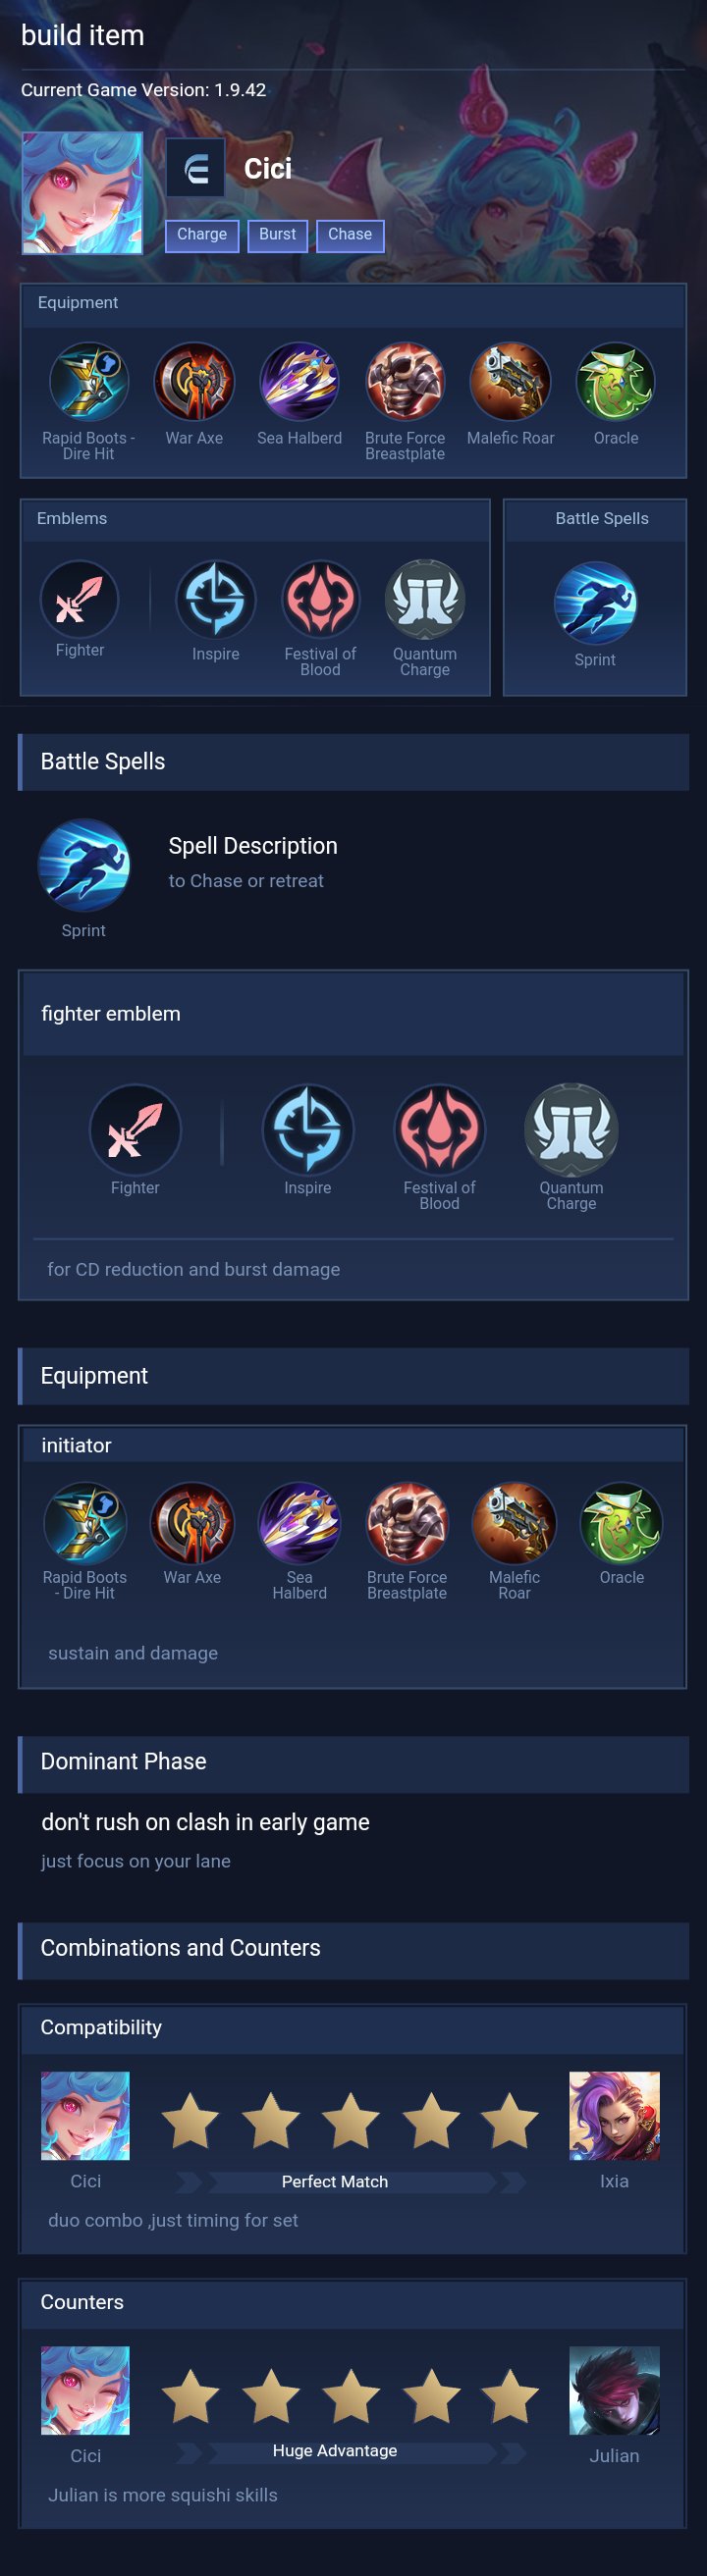Screen dimensions: 707x2576
Task: Select Sea Halberd icon in top Equipment panel
Action: point(299,382)
